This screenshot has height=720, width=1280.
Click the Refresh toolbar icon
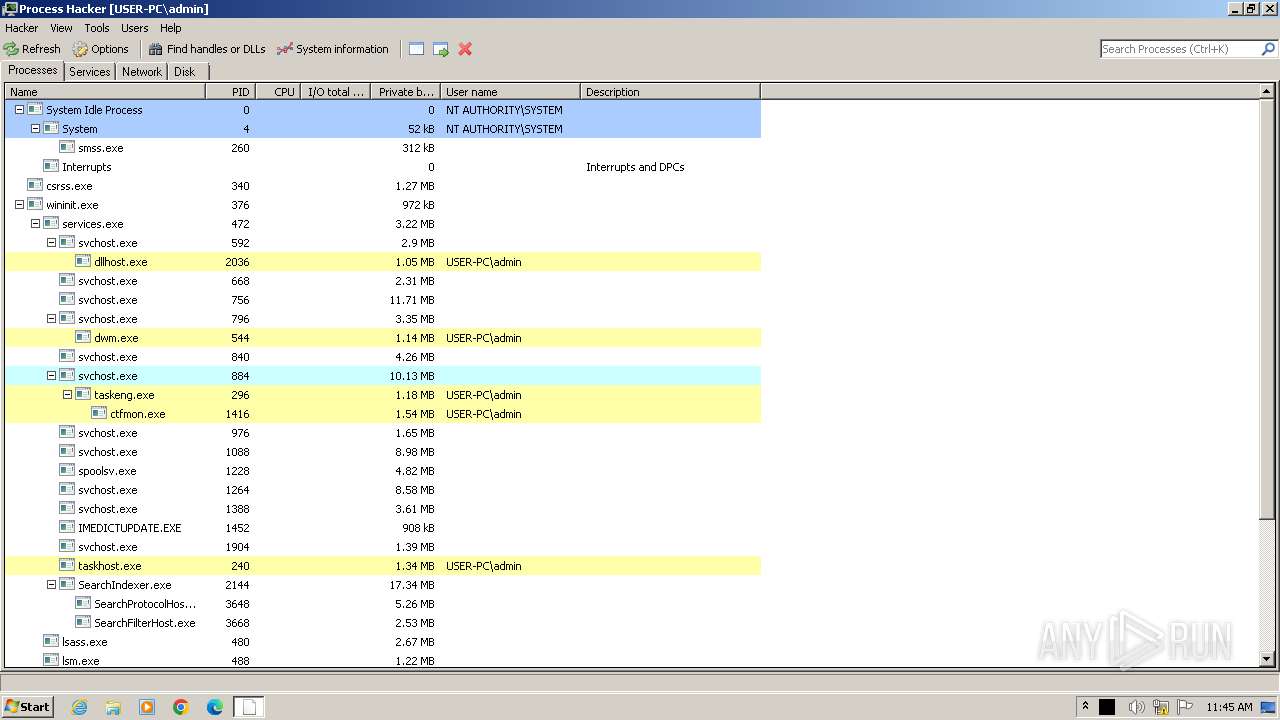(x=11, y=49)
